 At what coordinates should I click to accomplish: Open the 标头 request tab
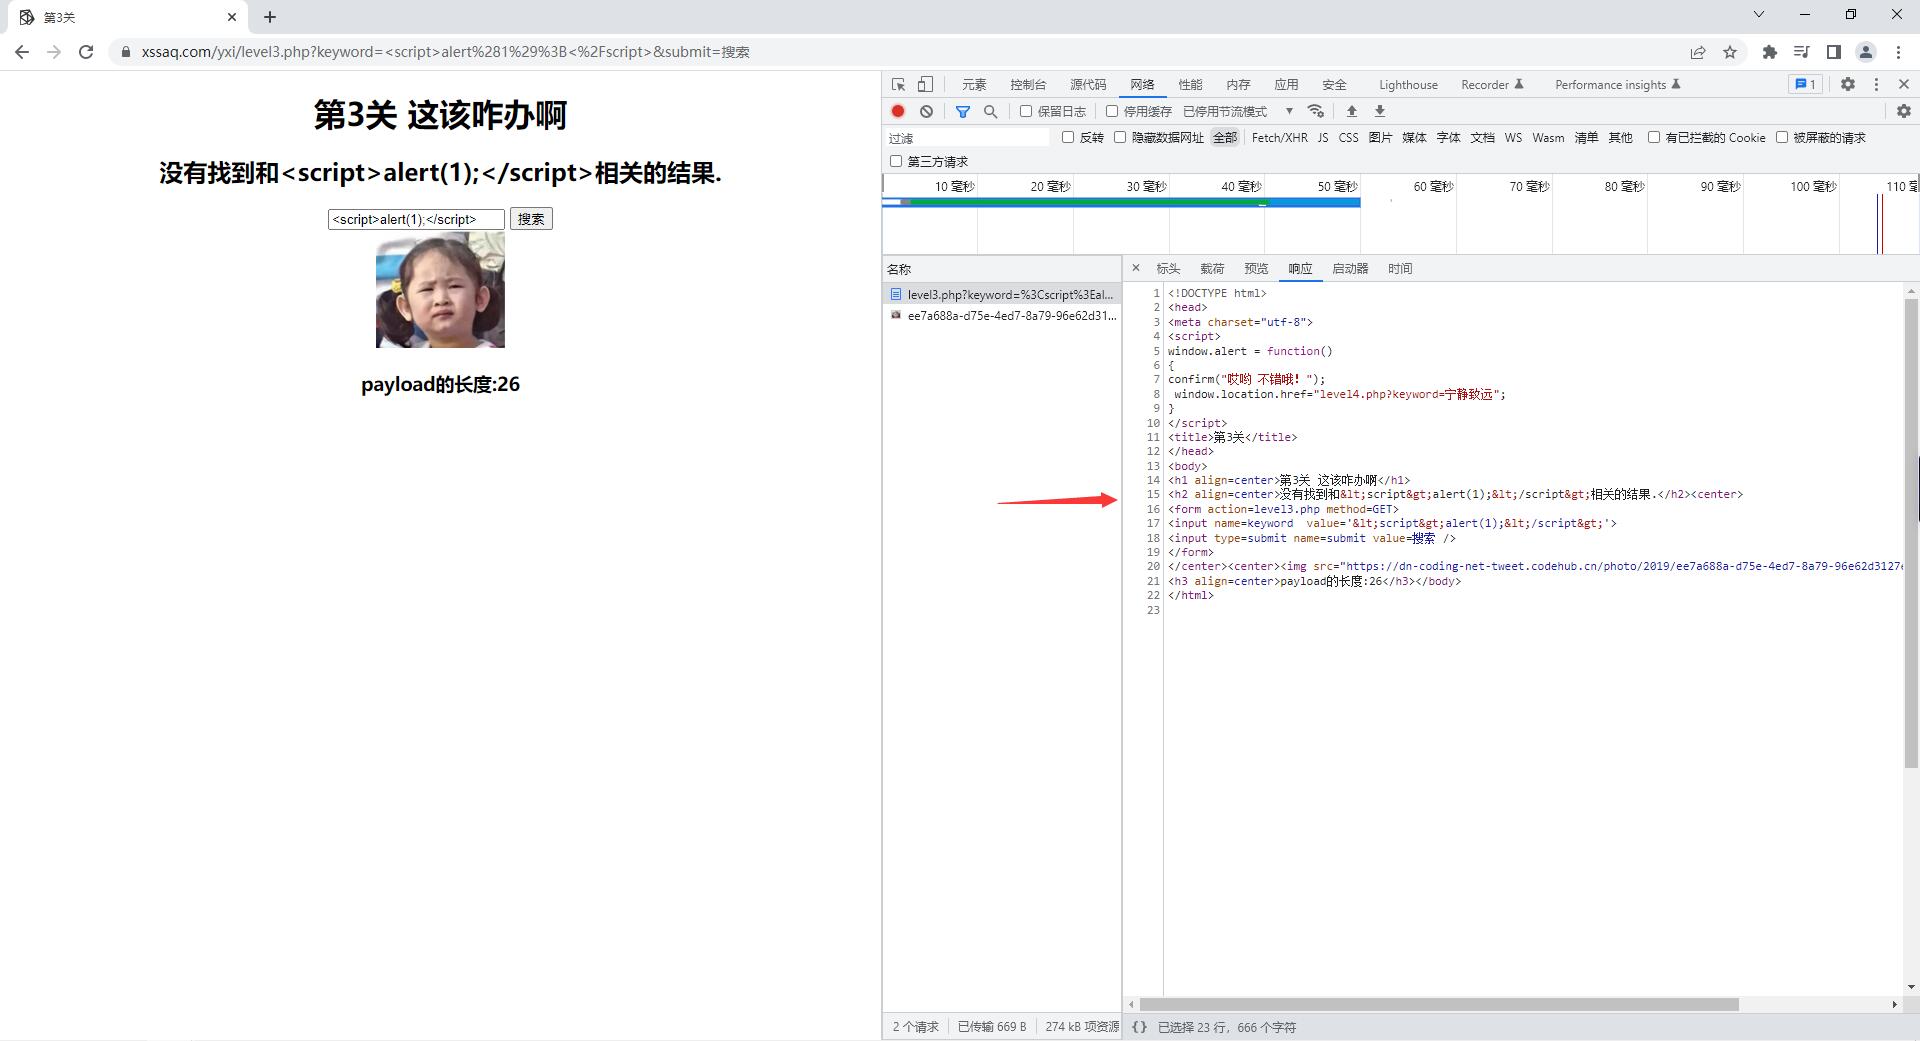pos(1168,268)
